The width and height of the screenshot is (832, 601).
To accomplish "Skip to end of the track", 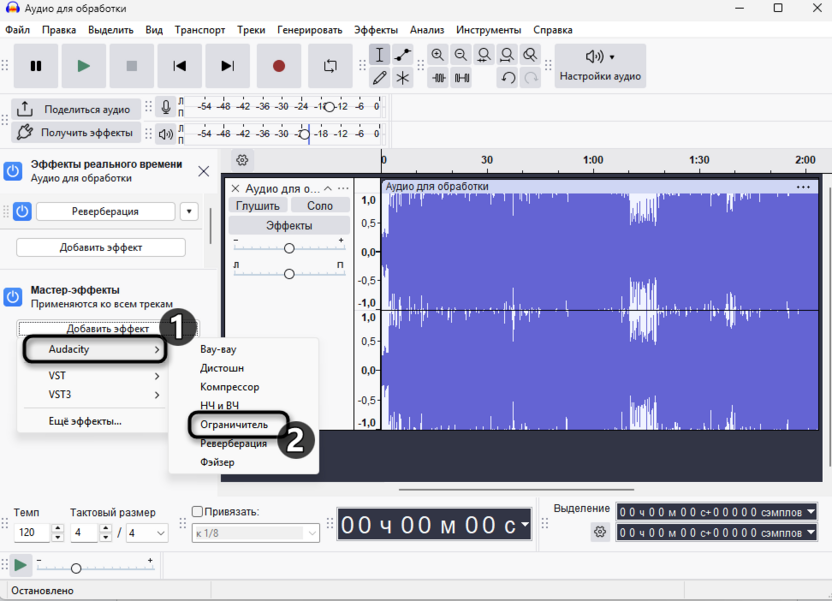I will (228, 66).
